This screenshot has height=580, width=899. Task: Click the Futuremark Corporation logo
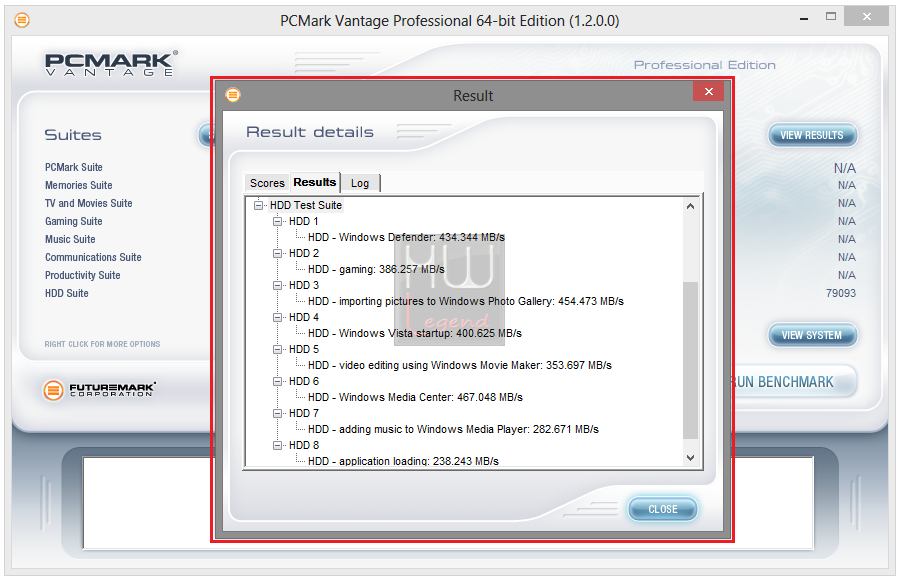click(x=99, y=390)
